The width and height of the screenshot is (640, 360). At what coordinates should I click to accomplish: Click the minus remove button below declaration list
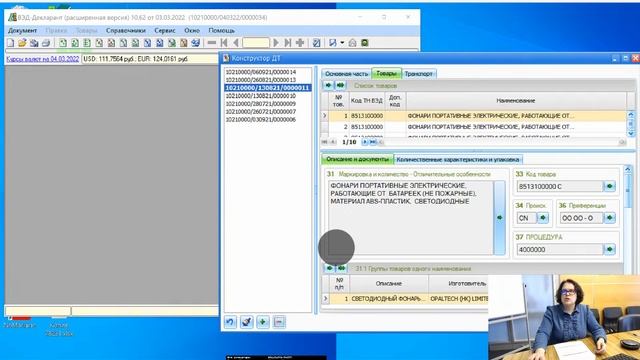(x=279, y=322)
